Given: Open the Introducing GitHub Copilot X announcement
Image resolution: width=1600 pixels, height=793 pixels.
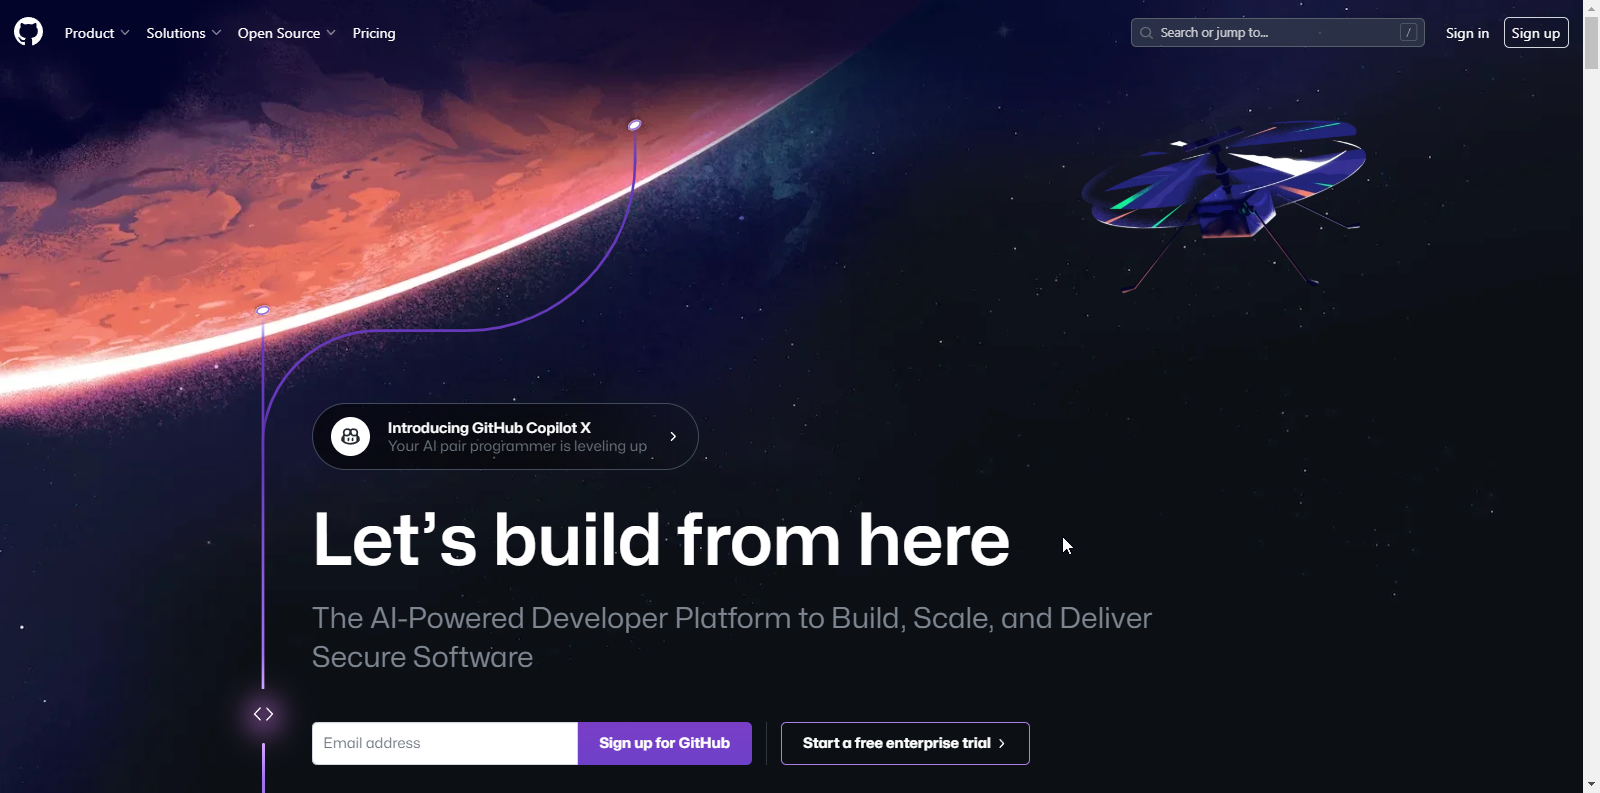Looking at the screenshot, I should coord(505,437).
